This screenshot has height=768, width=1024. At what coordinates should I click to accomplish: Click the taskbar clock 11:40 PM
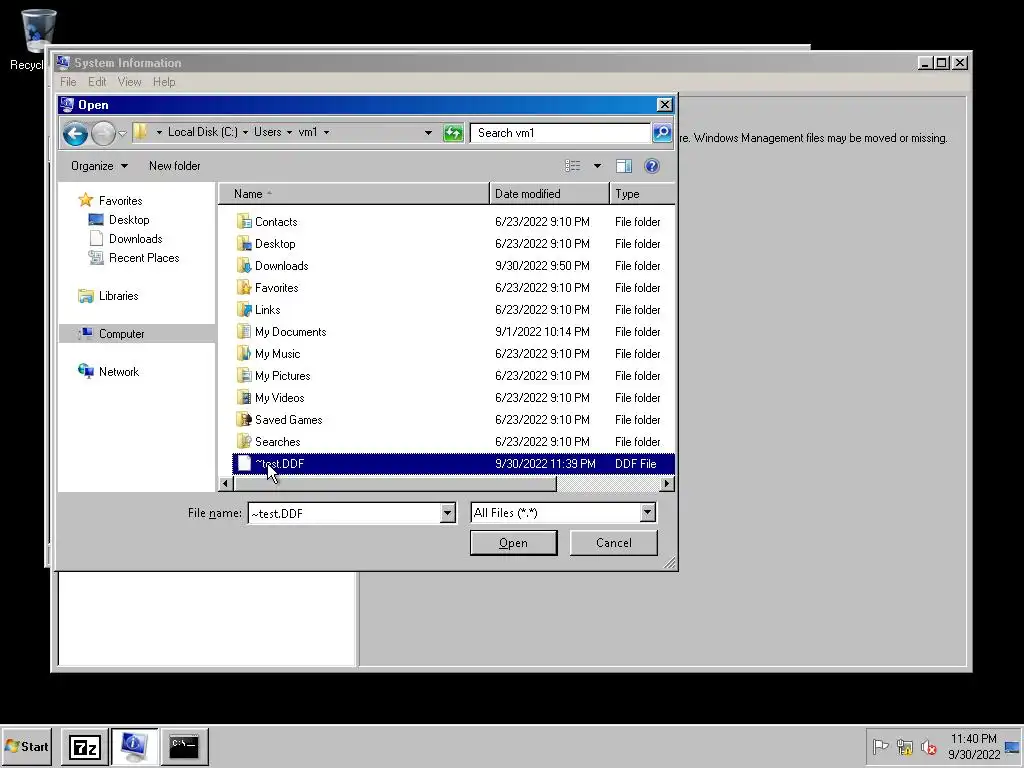click(973, 739)
